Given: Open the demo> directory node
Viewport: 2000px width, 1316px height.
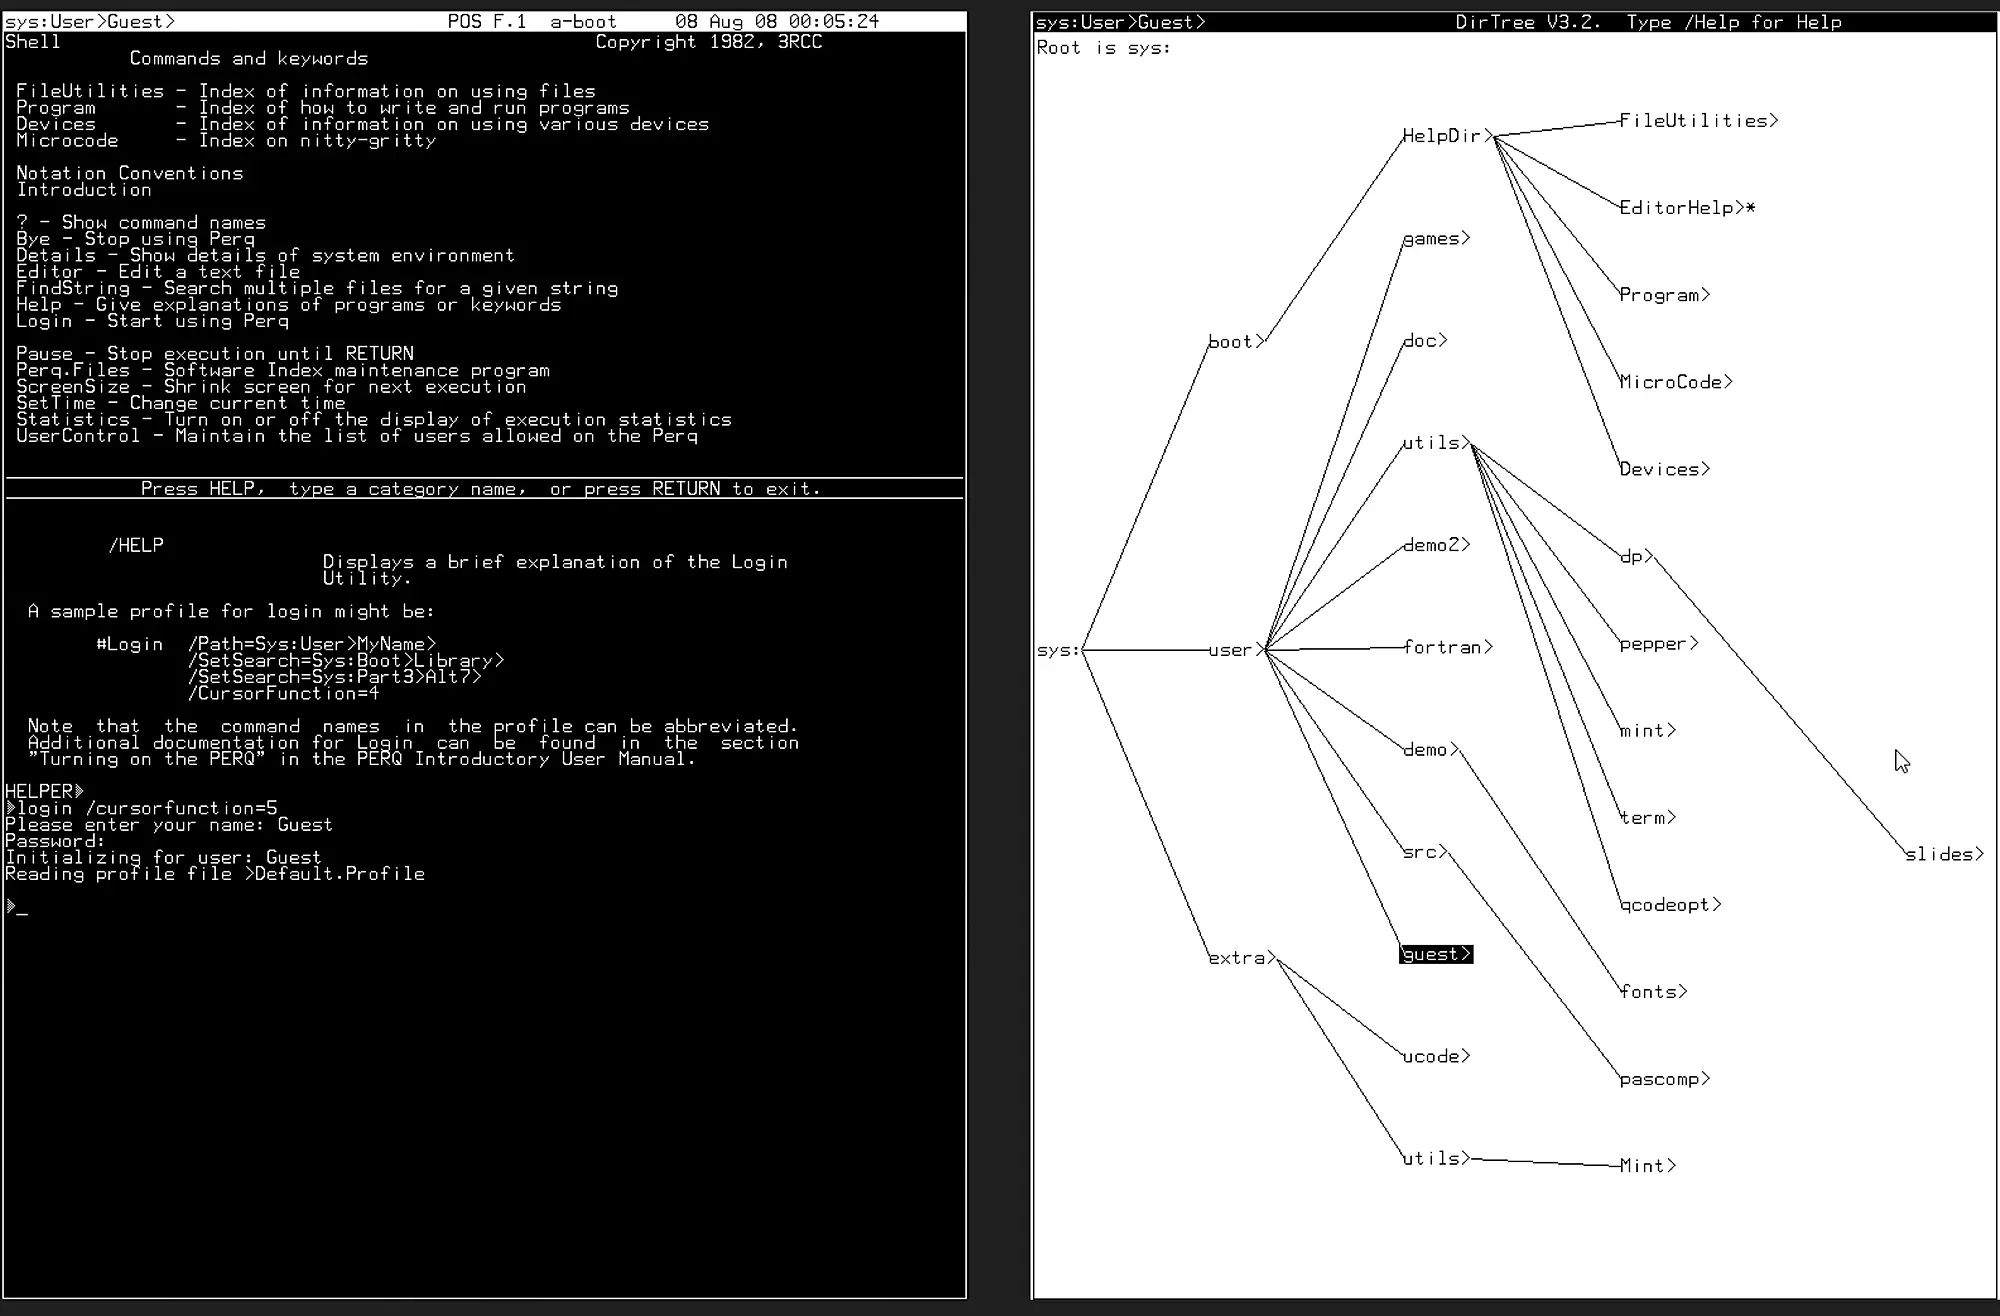Looking at the screenshot, I should (x=1431, y=749).
